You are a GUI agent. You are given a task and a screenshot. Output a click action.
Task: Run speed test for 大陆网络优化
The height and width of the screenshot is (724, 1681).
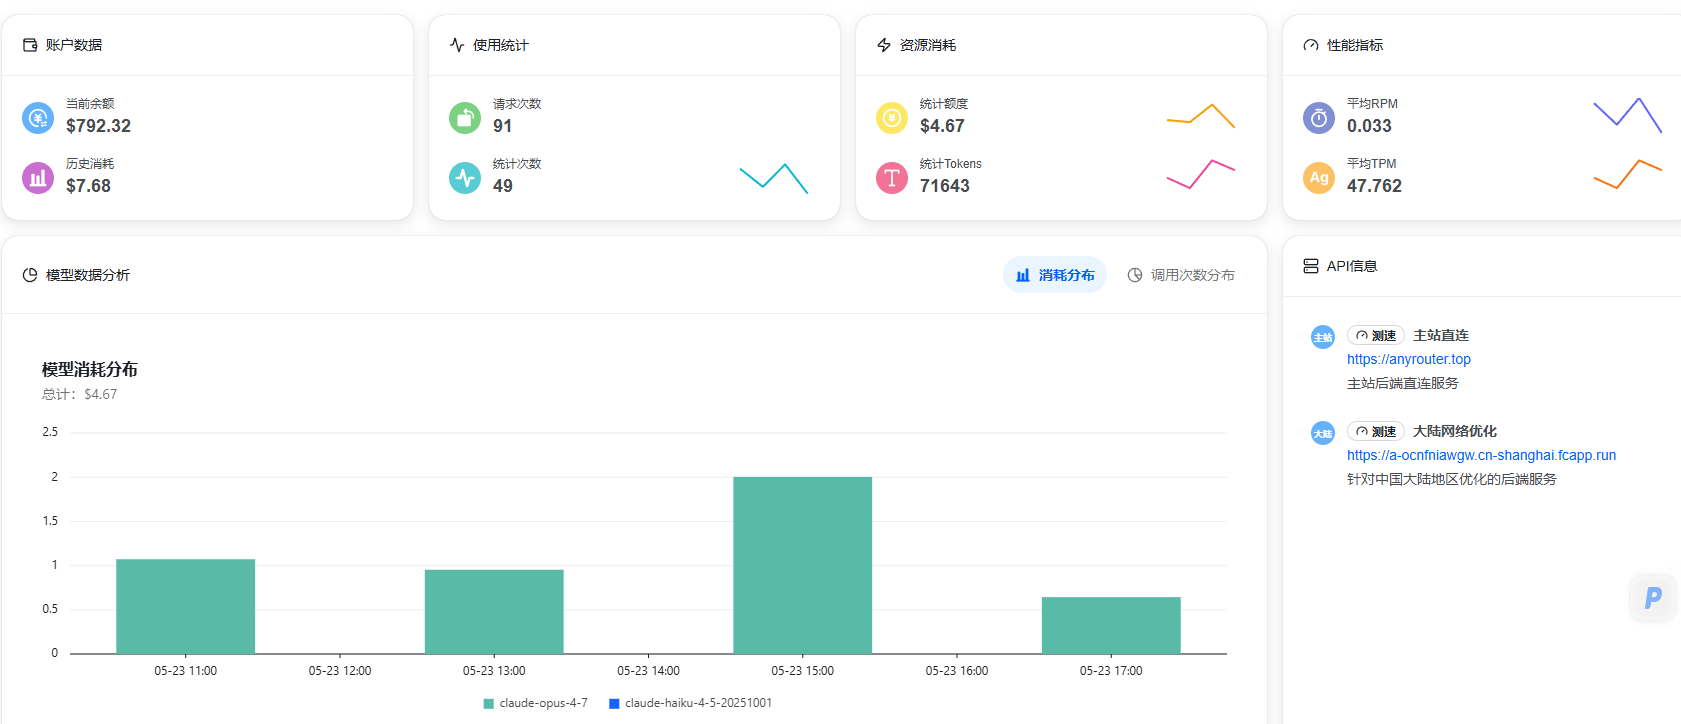[1376, 432]
